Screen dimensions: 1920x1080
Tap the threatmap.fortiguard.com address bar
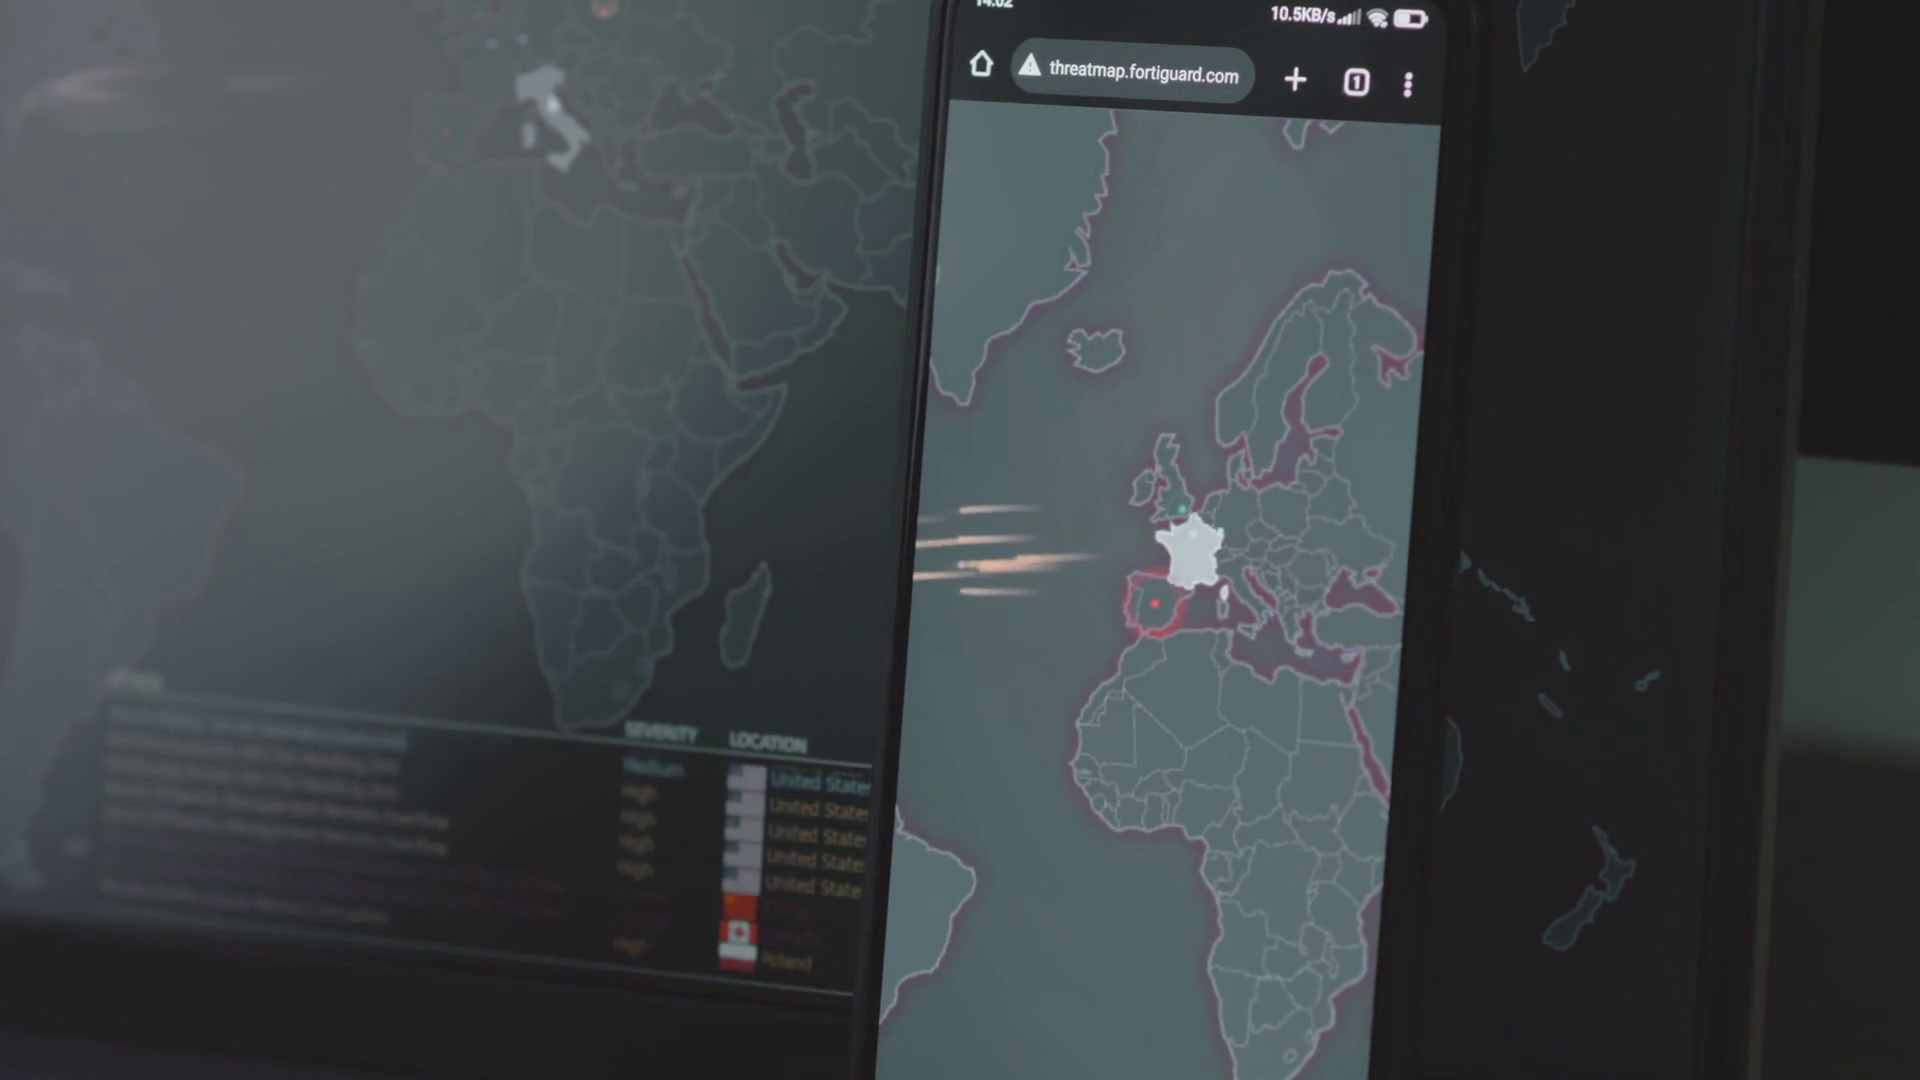1143,72
